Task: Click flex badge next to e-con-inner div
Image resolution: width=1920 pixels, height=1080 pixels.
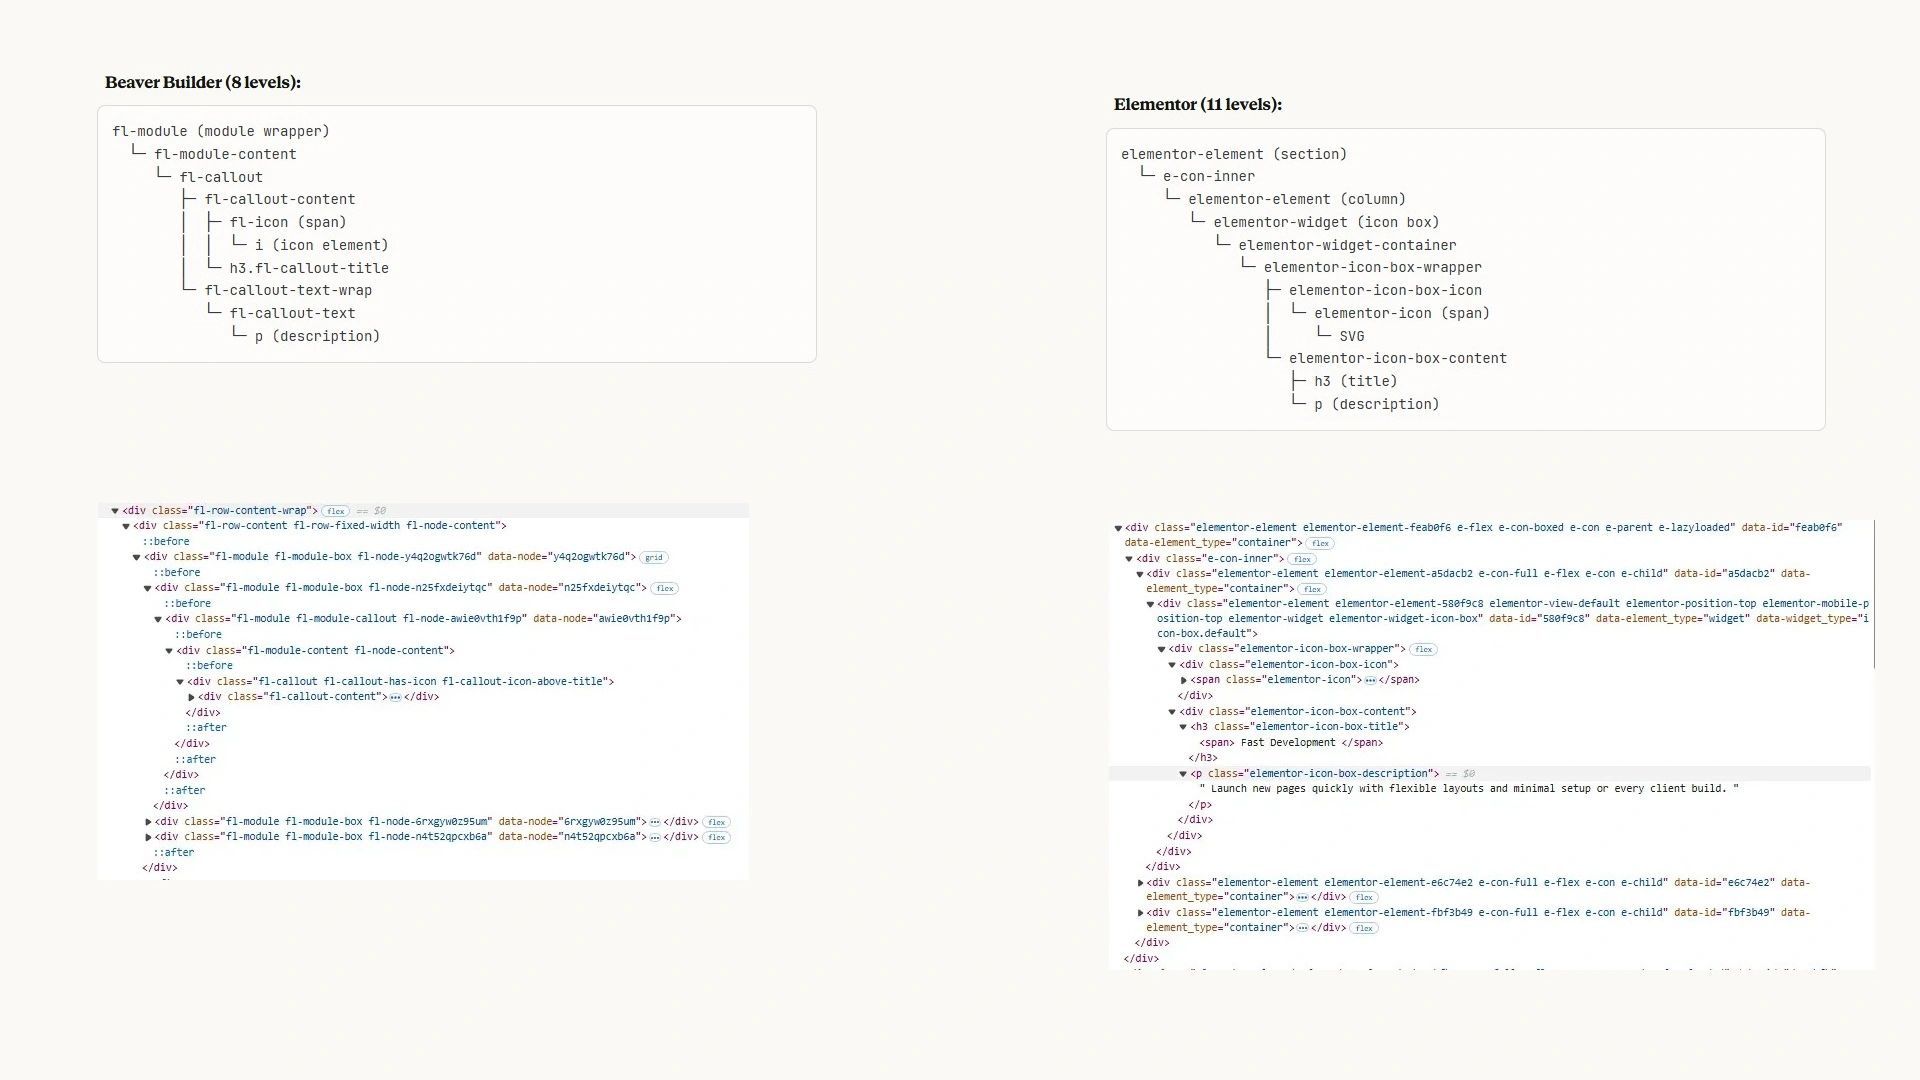Action: tap(1302, 560)
